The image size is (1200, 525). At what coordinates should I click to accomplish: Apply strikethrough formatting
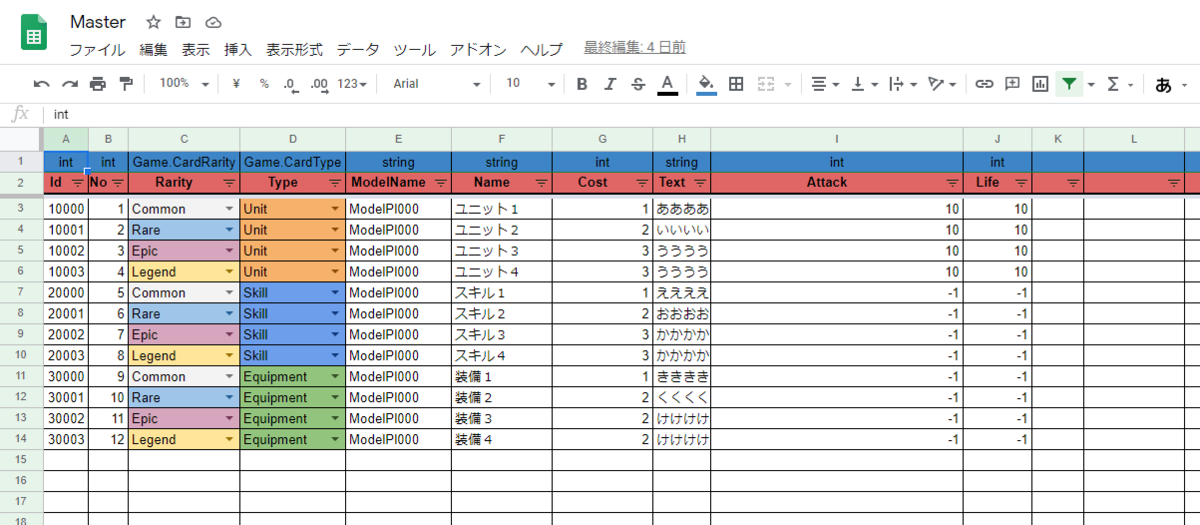[638, 84]
